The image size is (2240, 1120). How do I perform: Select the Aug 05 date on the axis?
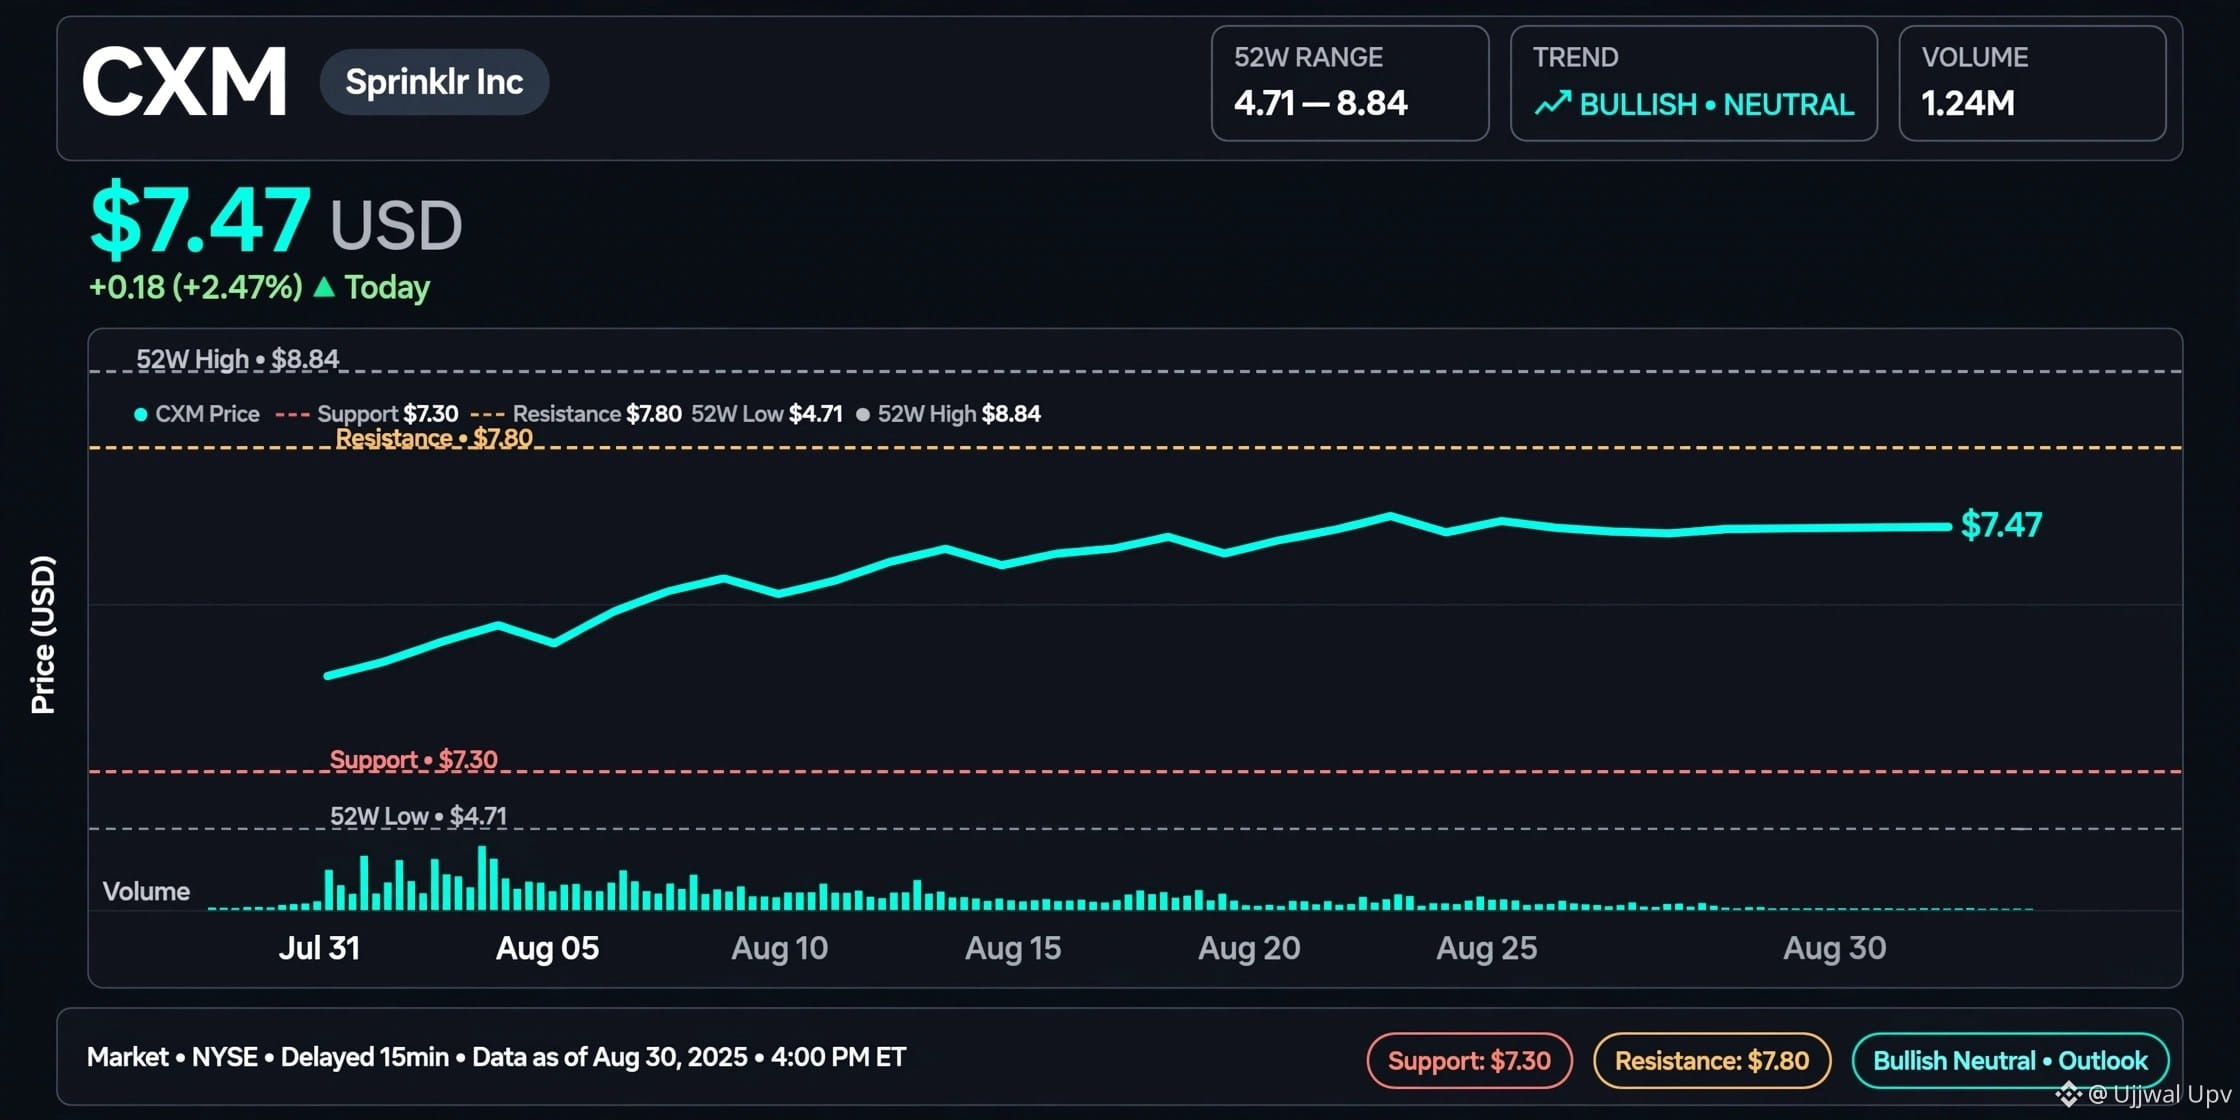point(547,948)
